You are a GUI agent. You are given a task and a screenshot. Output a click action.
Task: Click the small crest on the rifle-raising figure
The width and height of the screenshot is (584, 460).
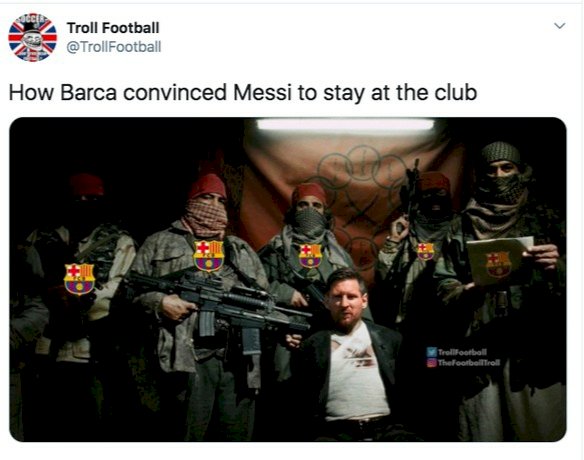point(426,251)
